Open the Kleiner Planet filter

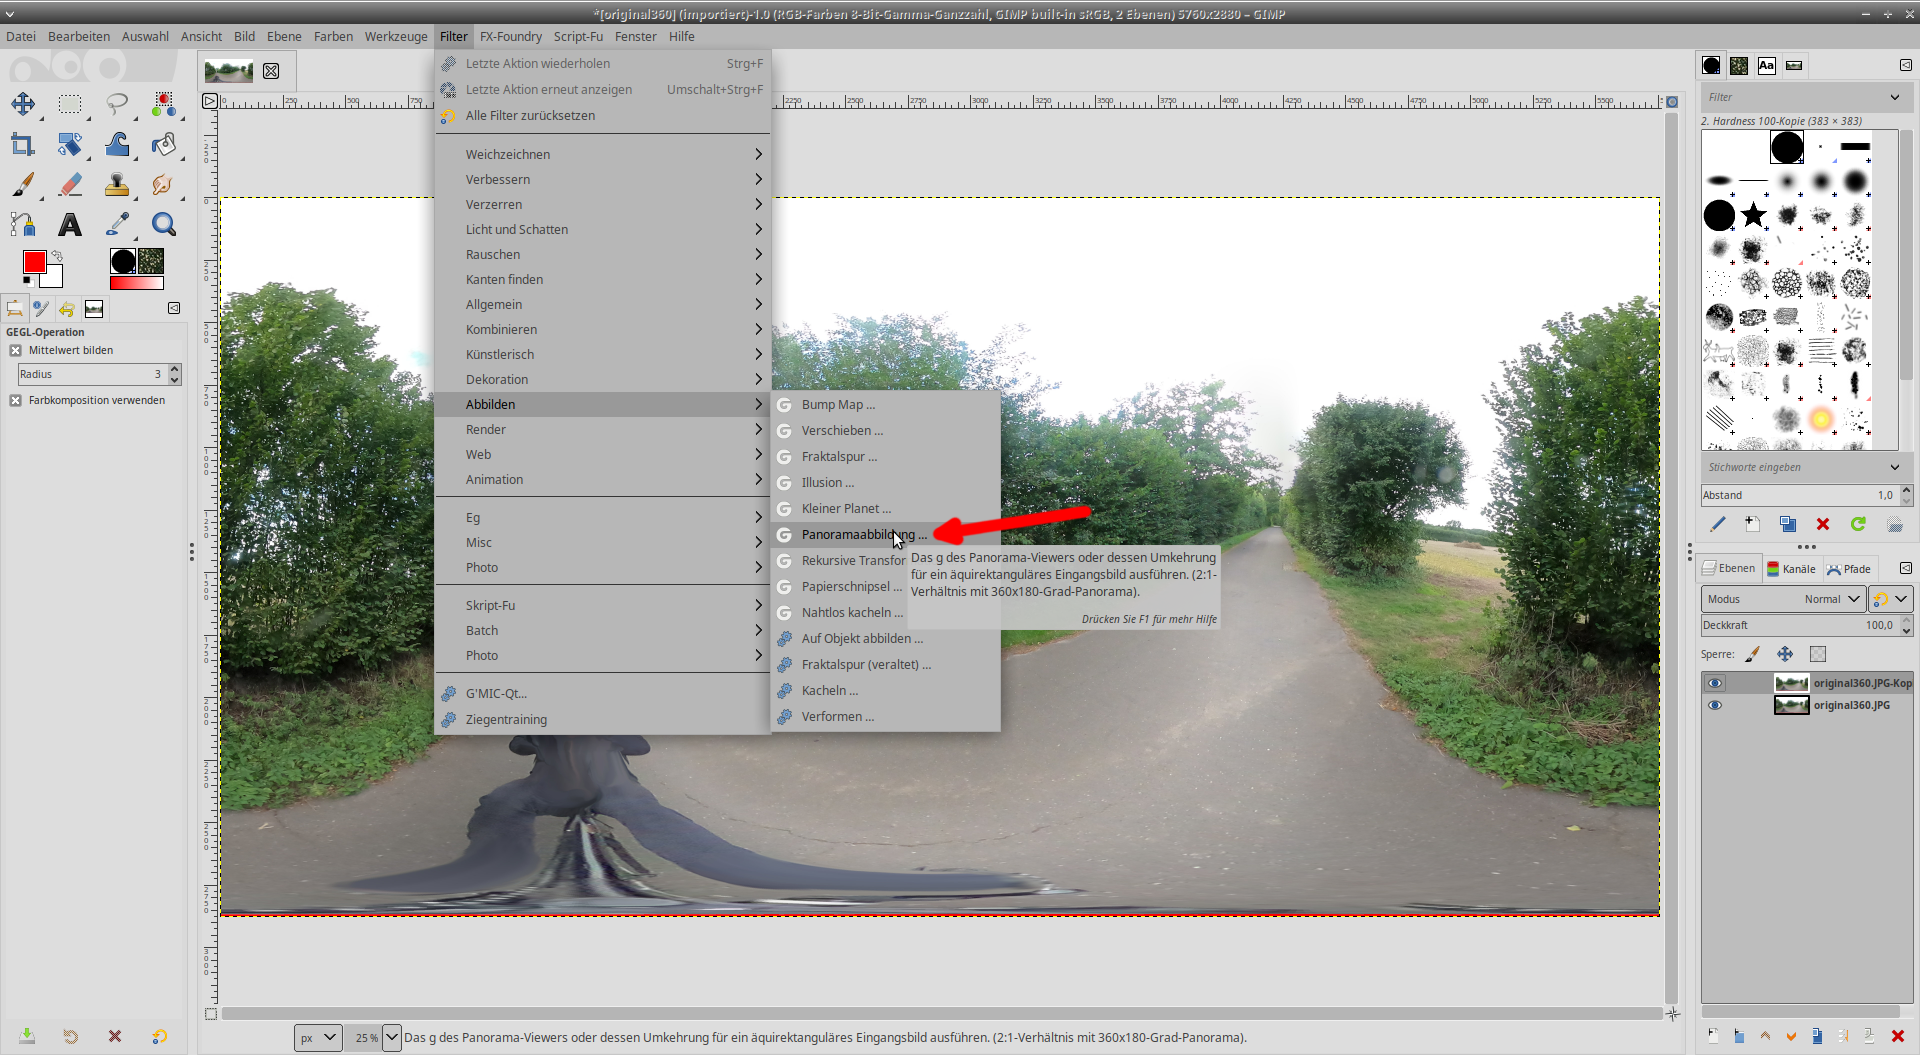coord(845,509)
